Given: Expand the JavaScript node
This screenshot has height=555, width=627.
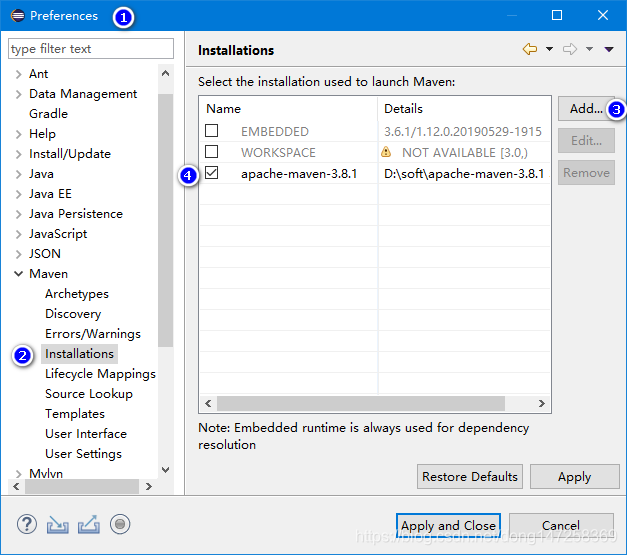Looking at the screenshot, I should (18, 234).
